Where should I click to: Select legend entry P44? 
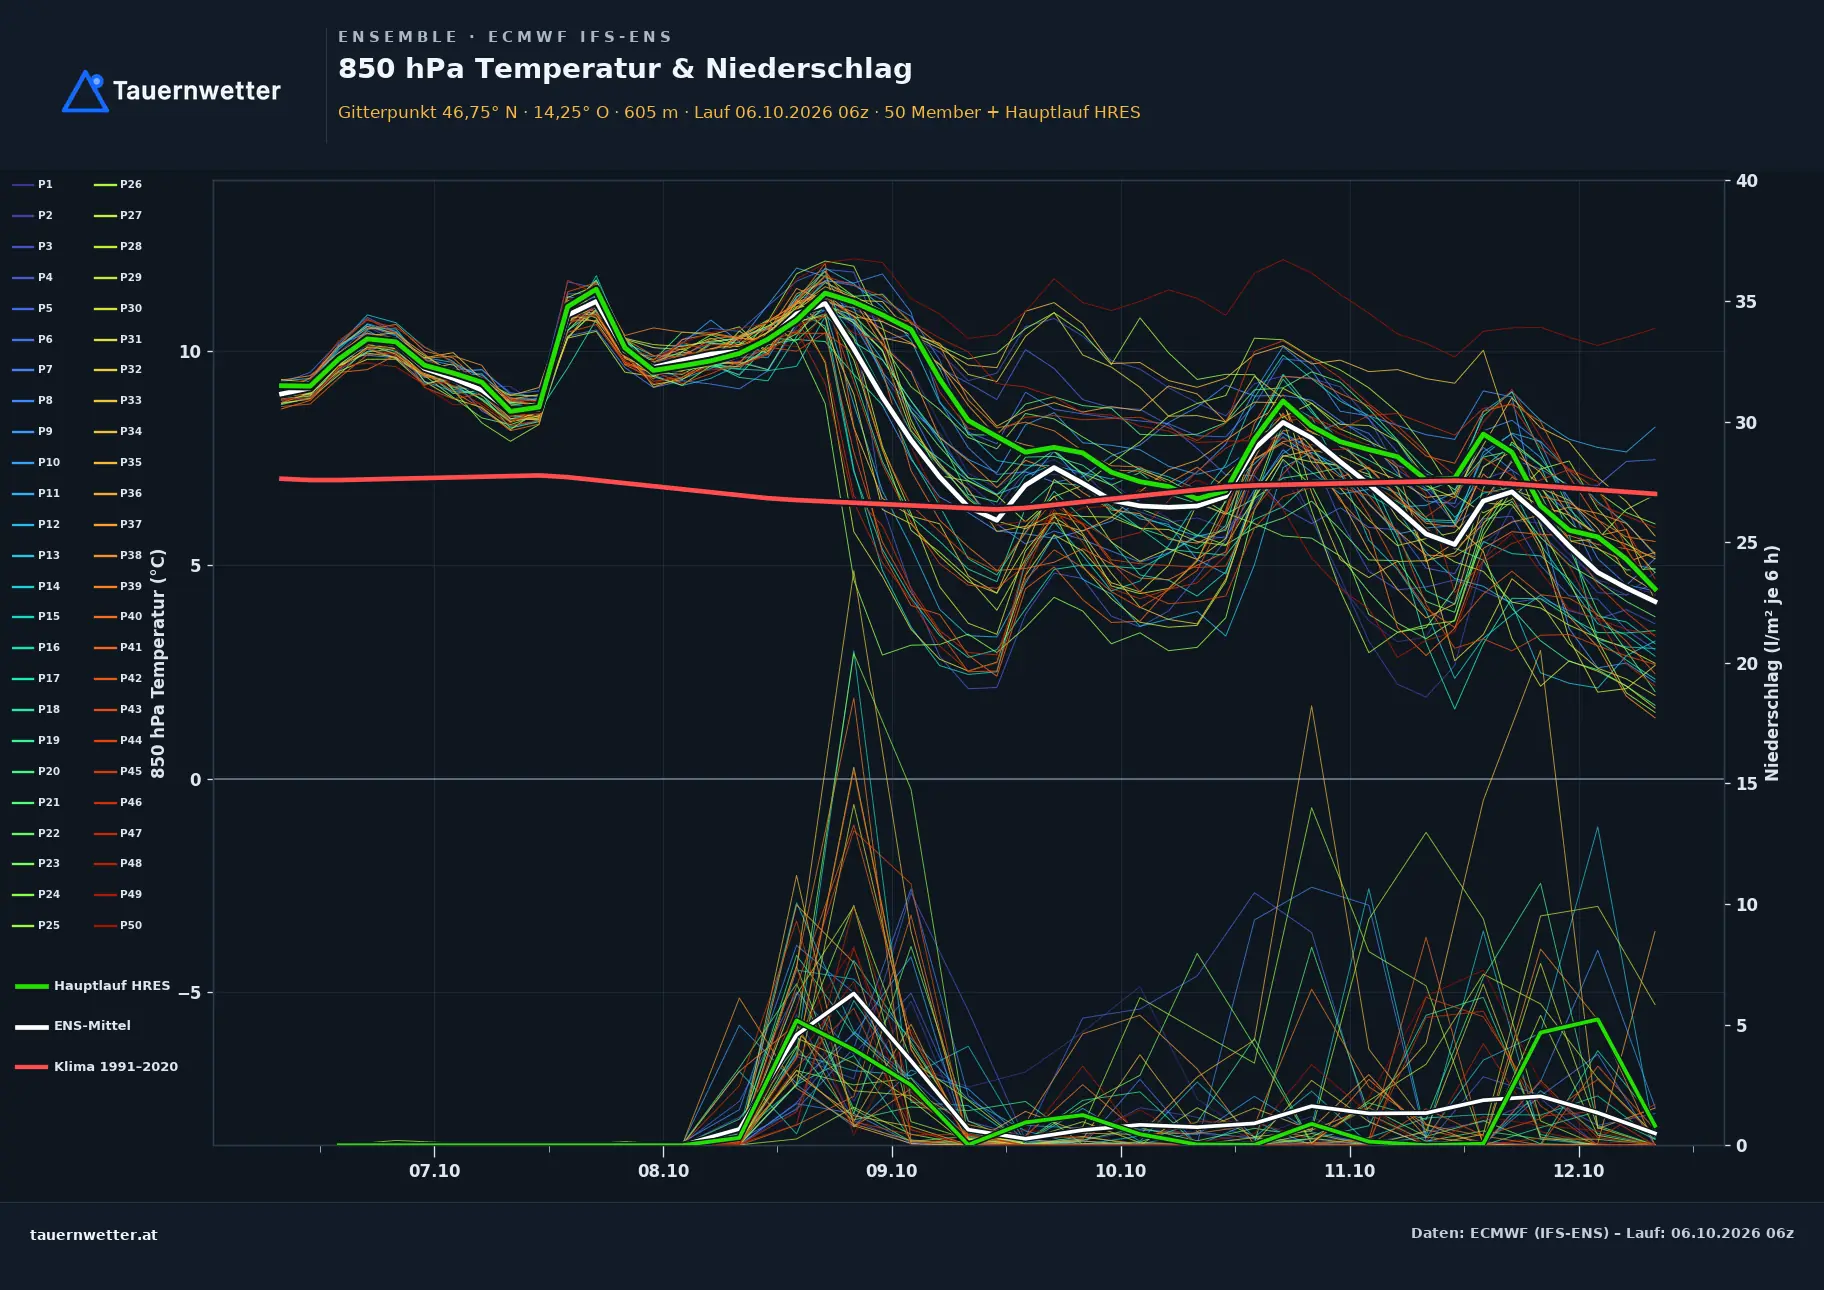(118, 741)
